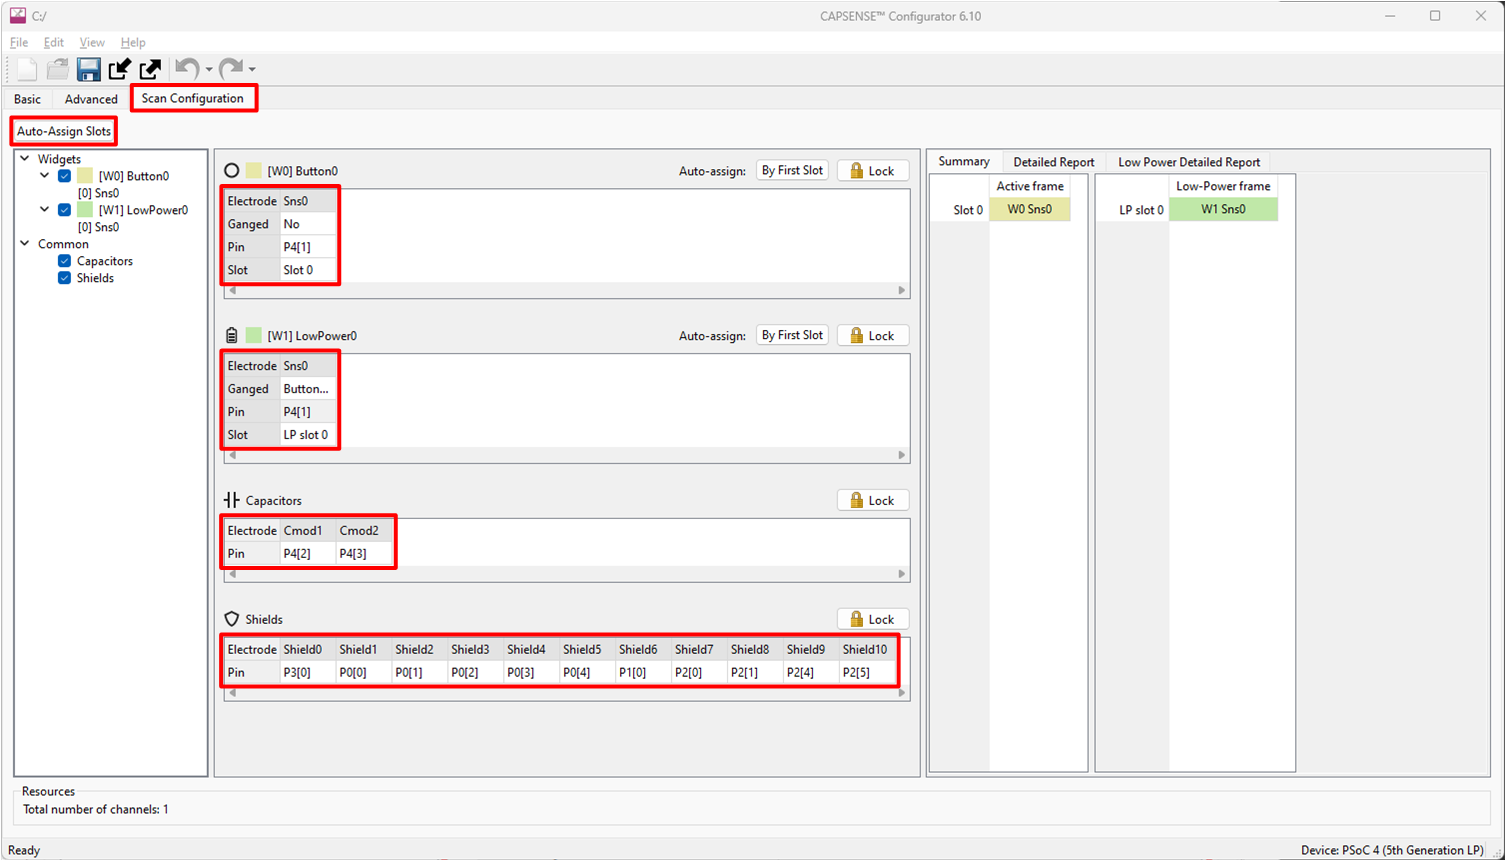The height and width of the screenshot is (861, 1506).
Task: Click the Auto-Assign Slots button
Action: (64, 131)
